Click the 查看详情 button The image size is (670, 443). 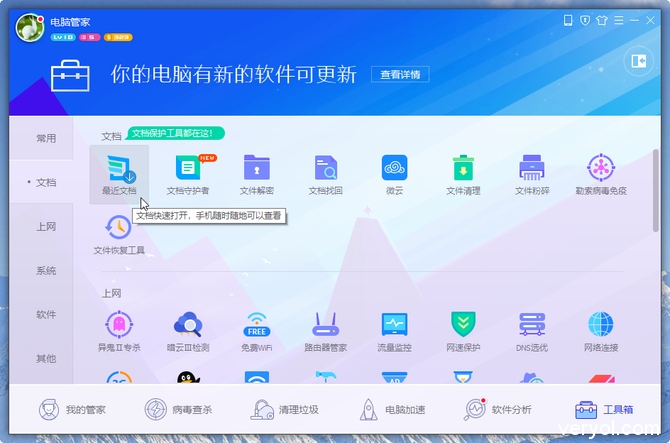pos(400,75)
